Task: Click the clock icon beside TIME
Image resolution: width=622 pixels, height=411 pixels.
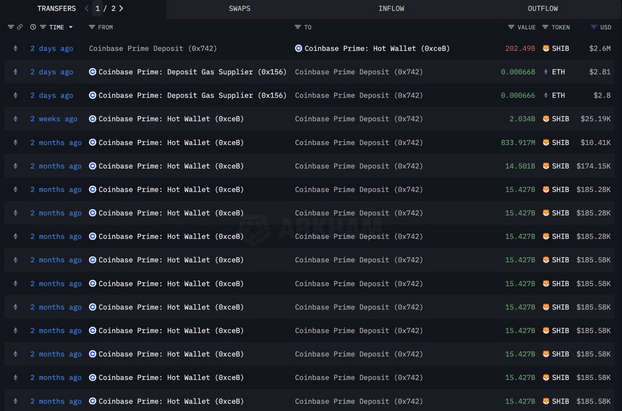Action: (x=33, y=27)
